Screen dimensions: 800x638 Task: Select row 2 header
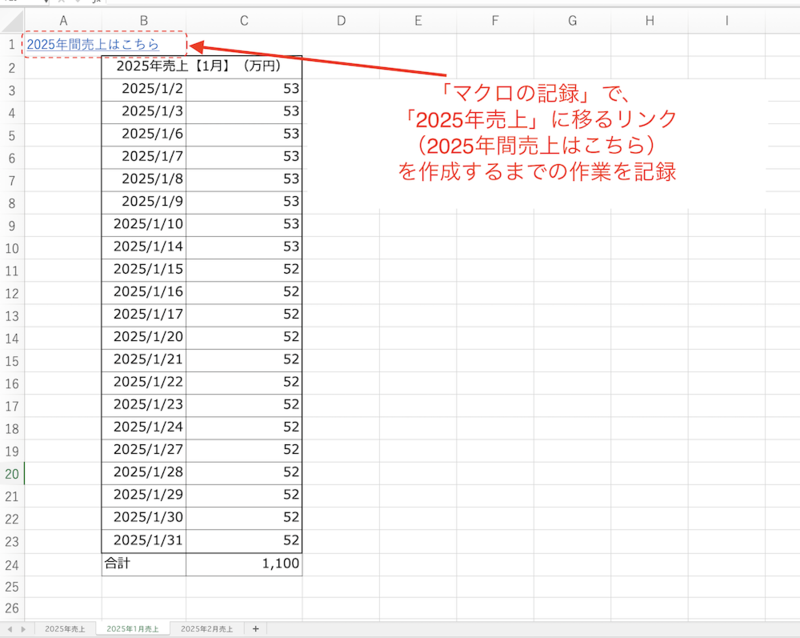coord(12,68)
